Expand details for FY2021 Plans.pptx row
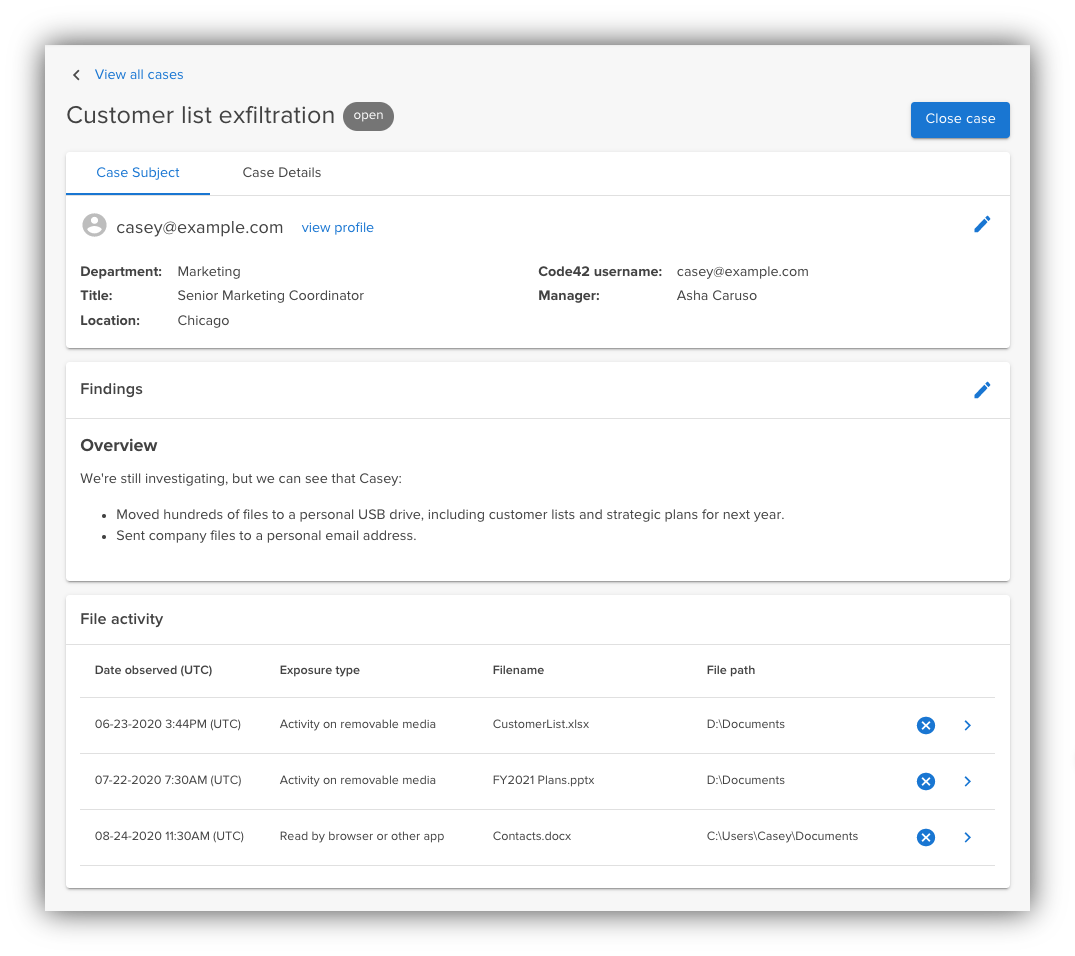Viewport: 1075px width, 956px height. [967, 781]
